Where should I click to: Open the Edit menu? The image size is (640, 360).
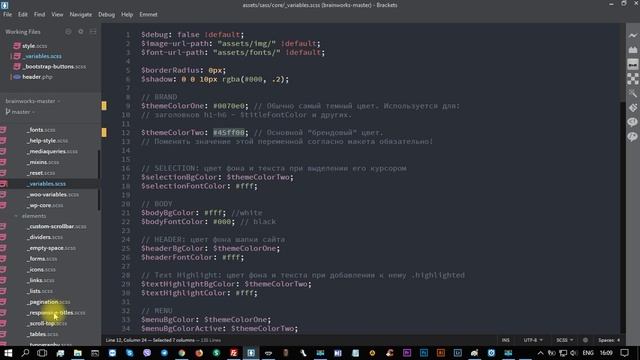23,14
